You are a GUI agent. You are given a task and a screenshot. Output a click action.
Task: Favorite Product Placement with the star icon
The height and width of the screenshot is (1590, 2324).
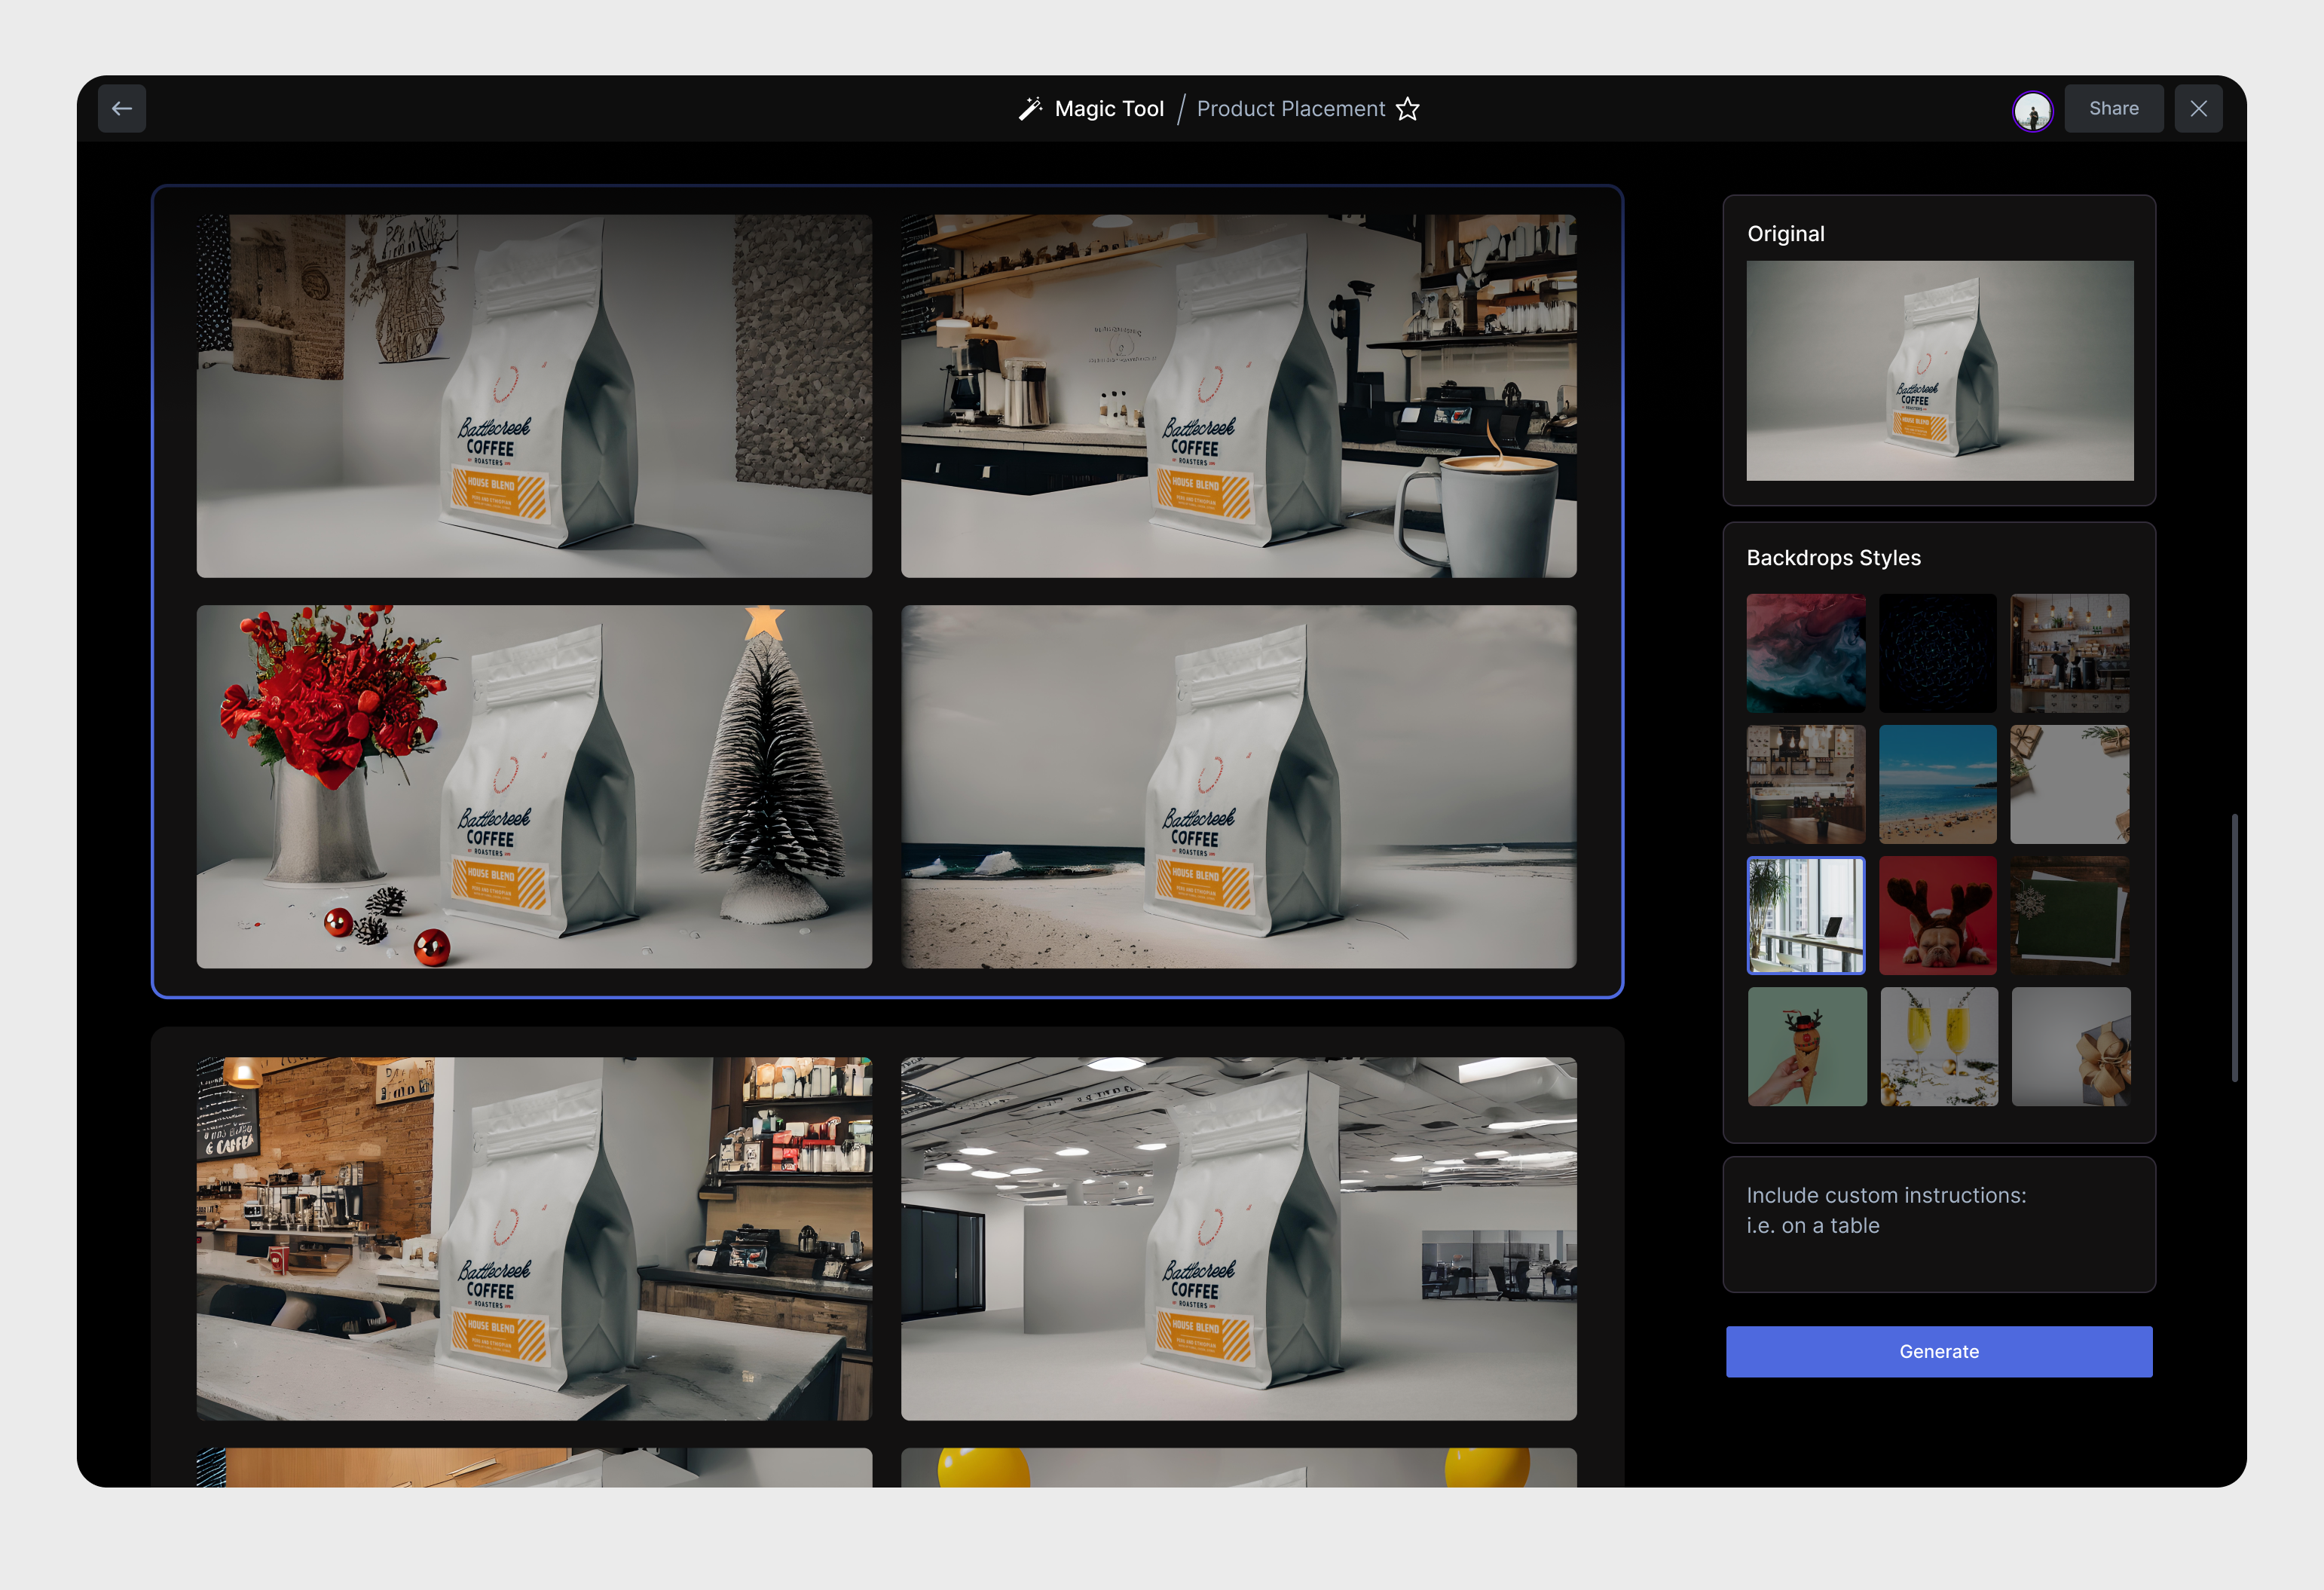point(1408,109)
